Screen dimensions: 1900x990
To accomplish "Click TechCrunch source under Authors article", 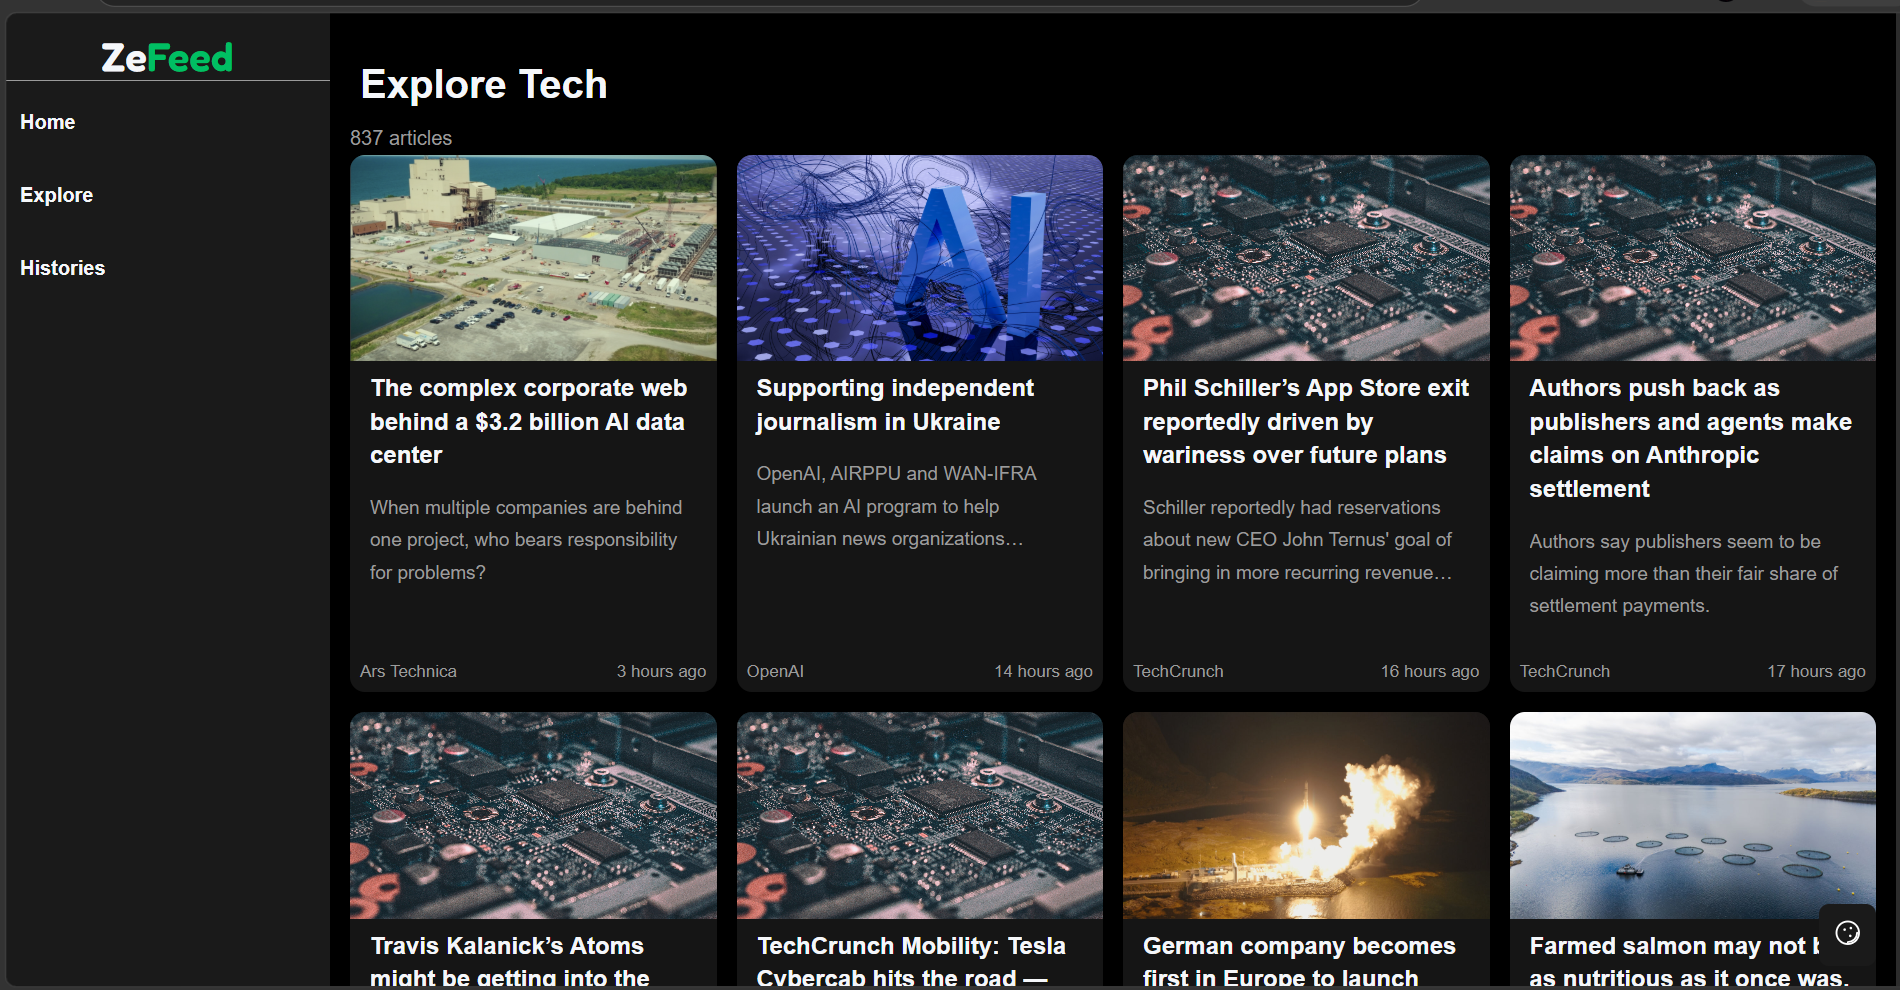I will pyautogui.click(x=1565, y=671).
